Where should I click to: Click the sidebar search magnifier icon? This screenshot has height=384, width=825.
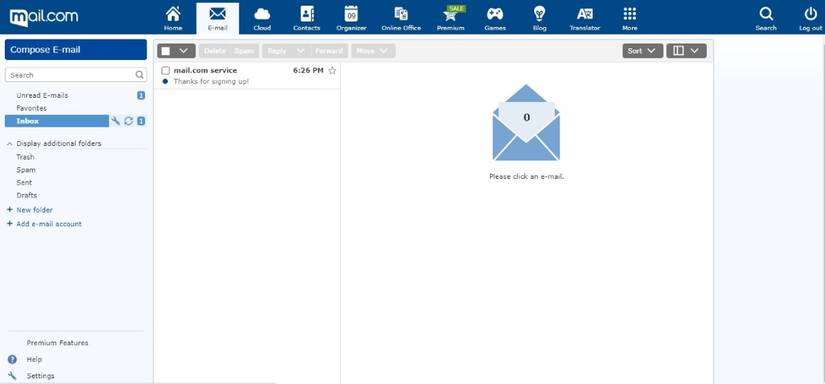point(139,75)
